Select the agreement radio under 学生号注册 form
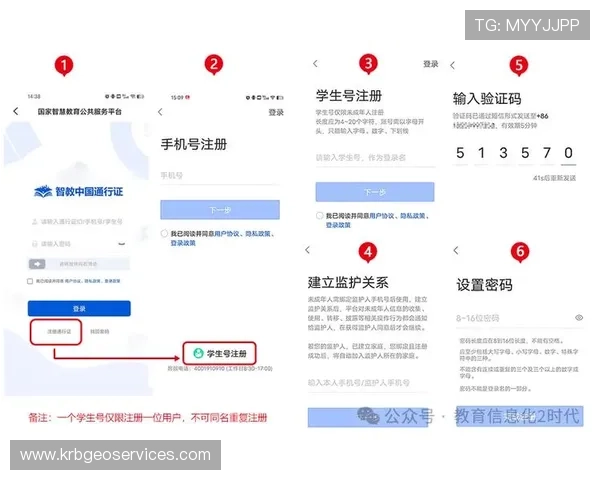The image size is (600, 480). (x=320, y=216)
